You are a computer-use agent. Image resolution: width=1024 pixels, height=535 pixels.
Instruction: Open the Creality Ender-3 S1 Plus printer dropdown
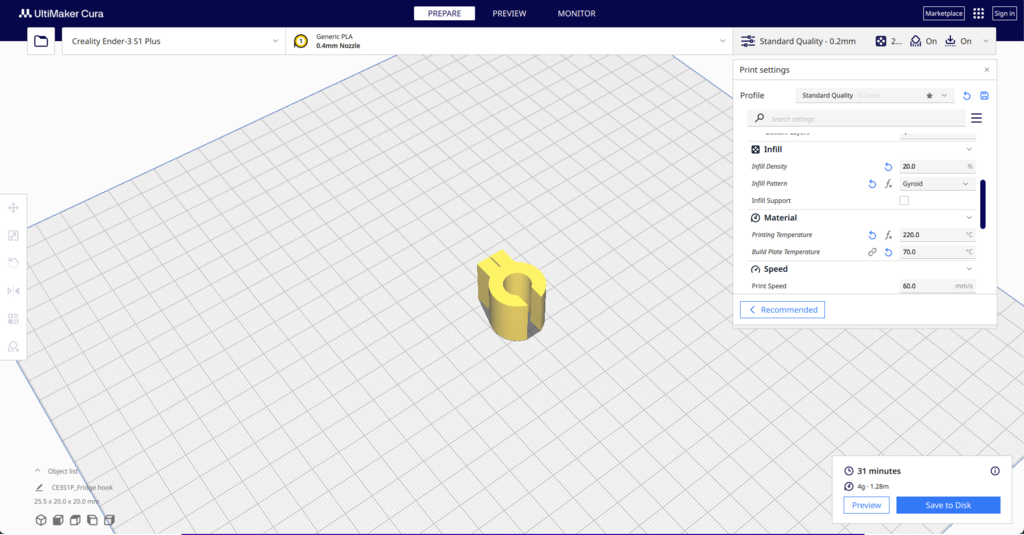tap(174, 41)
